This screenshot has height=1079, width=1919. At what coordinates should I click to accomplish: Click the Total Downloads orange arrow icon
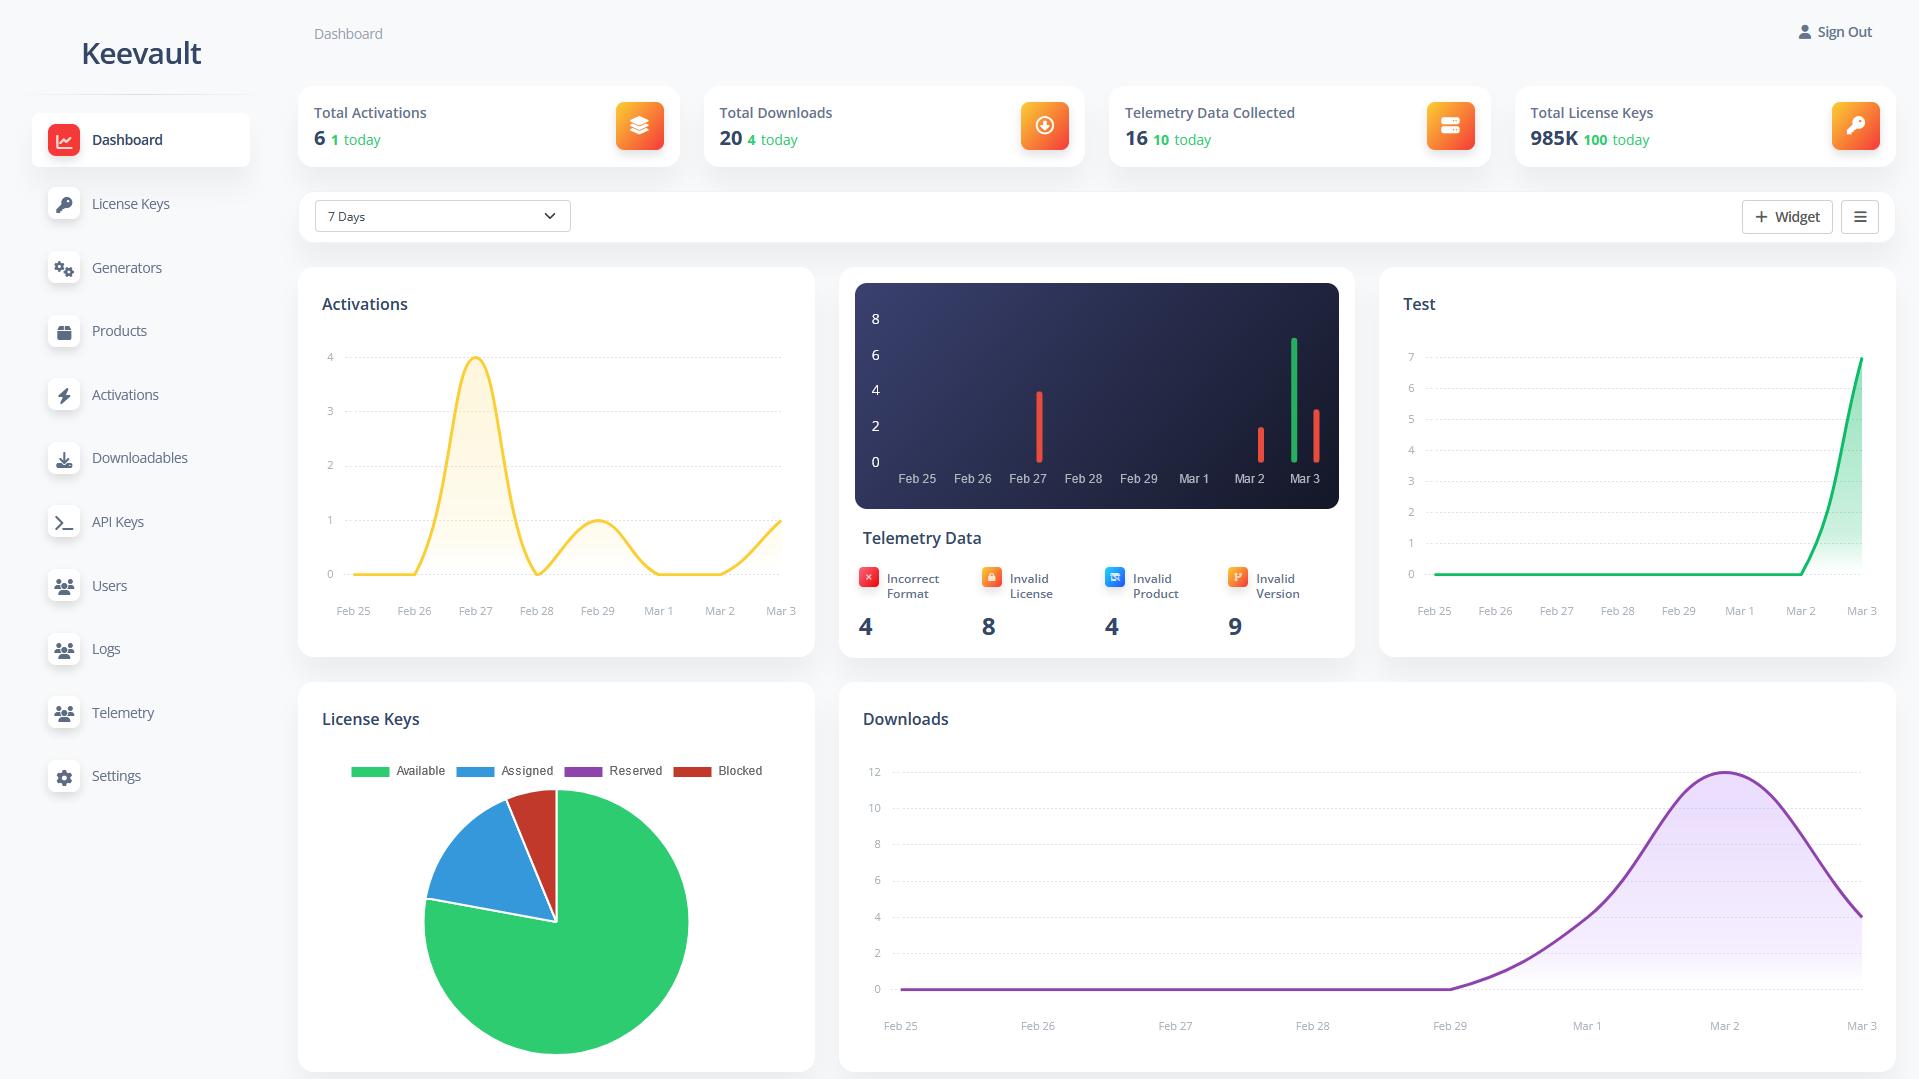(1044, 126)
